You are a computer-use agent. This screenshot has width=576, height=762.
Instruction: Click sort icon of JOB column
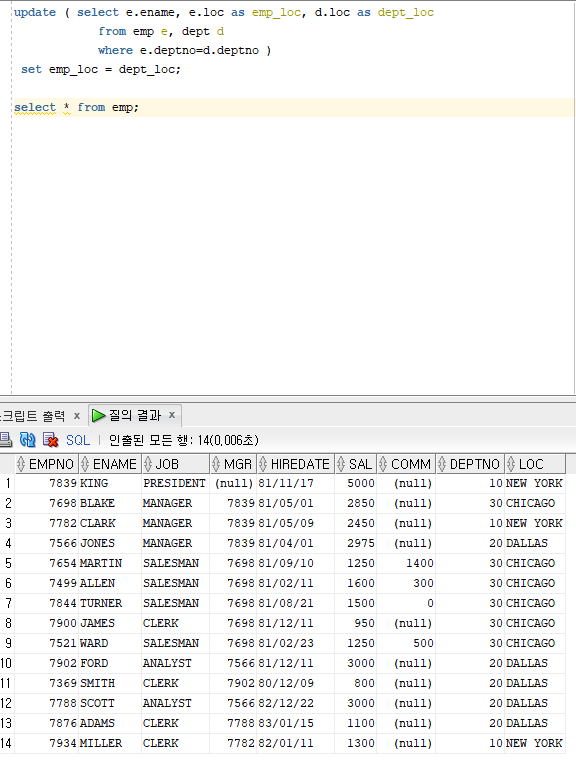click(x=148, y=464)
